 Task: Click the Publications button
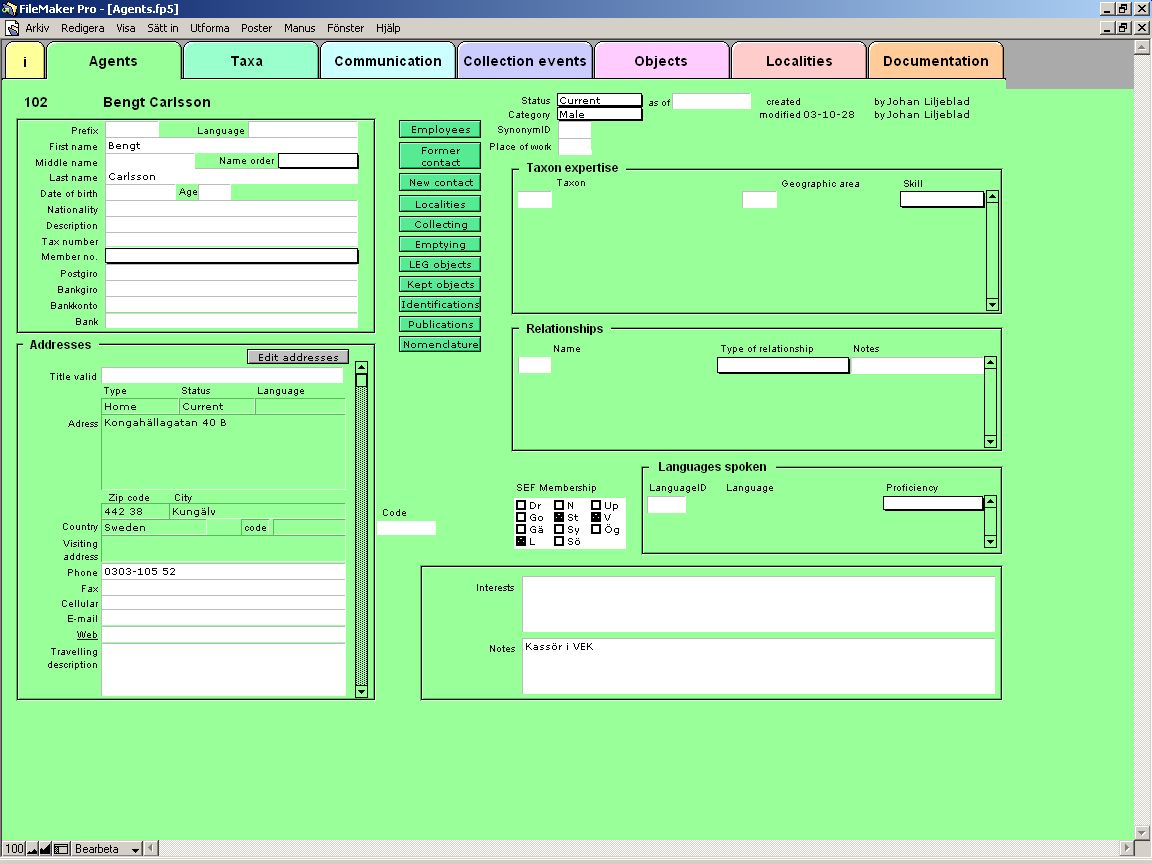(440, 325)
